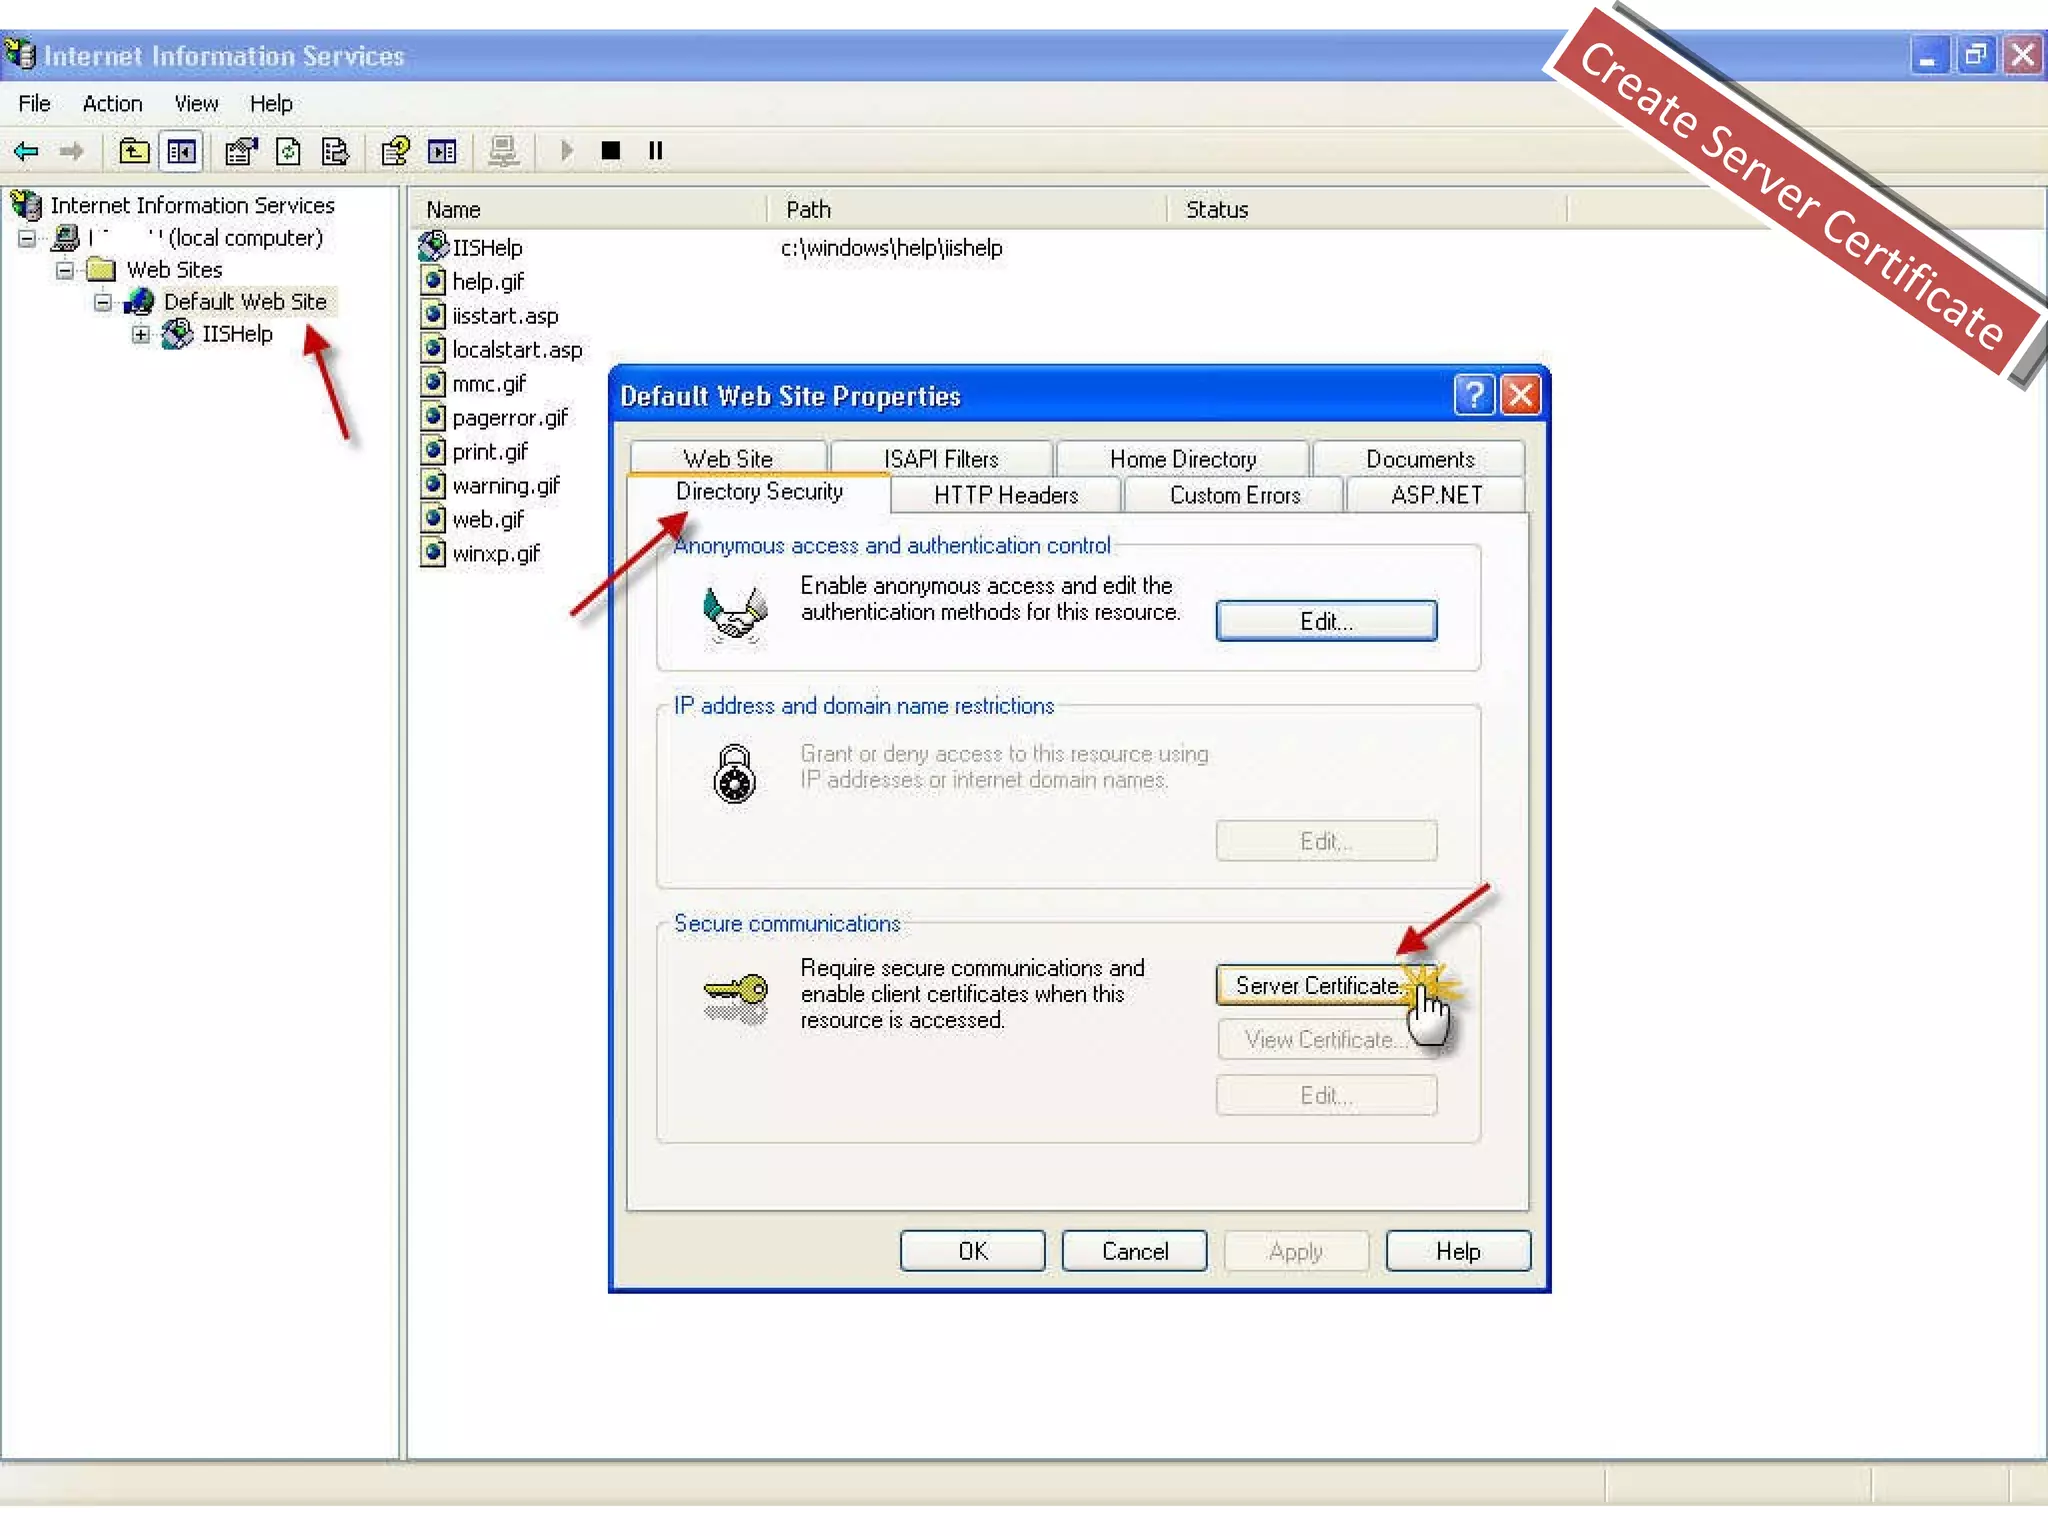The height and width of the screenshot is (1536, 2048).
Task: Expand the IISHelp tree node
Action: coord(141,334)
